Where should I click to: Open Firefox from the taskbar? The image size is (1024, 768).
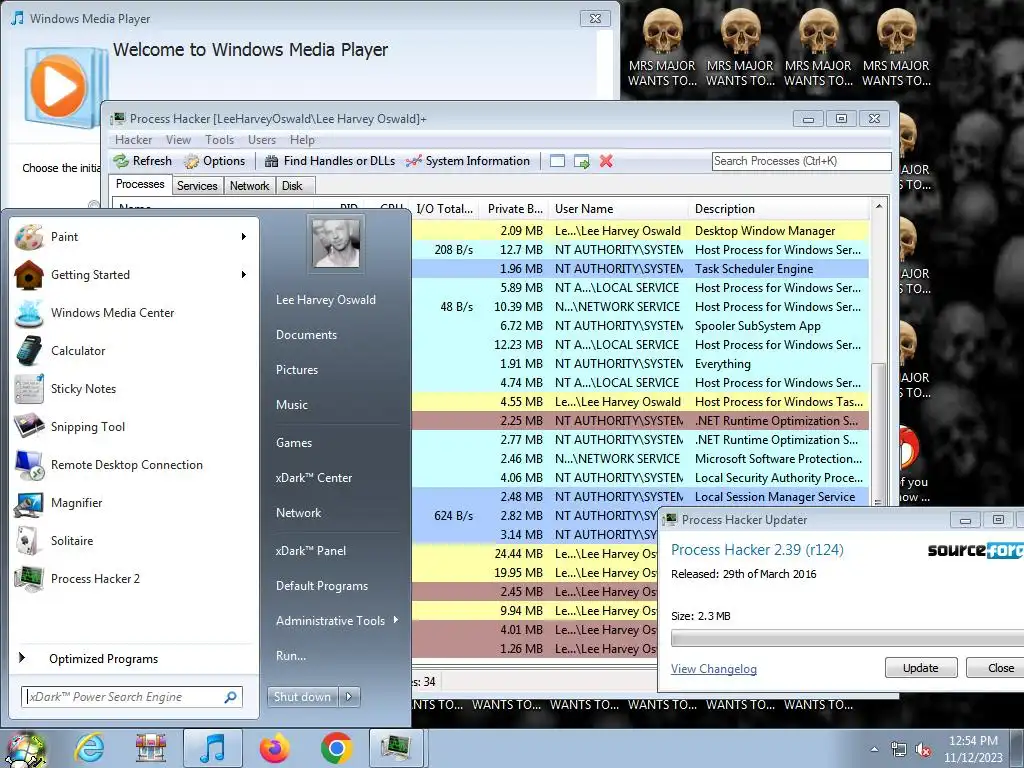(x=274, y=748)
